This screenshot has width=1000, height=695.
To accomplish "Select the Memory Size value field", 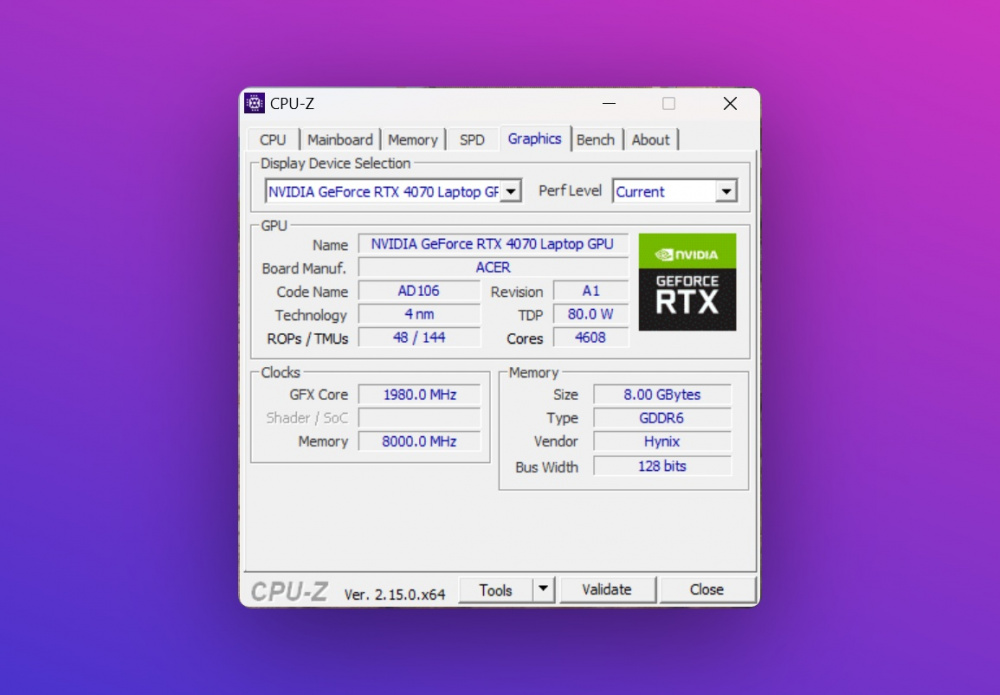I will coord(662,395).
